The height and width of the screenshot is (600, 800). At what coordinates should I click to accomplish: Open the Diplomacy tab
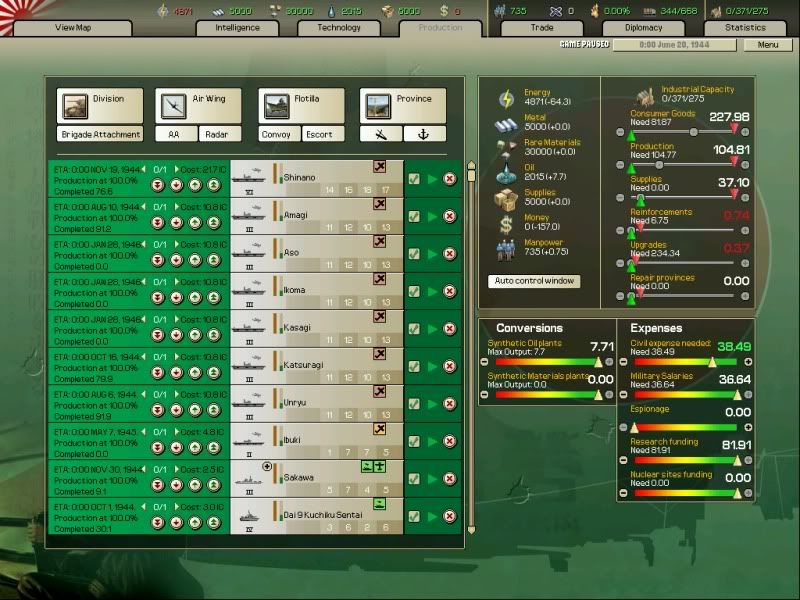click(x=643, y=28)
